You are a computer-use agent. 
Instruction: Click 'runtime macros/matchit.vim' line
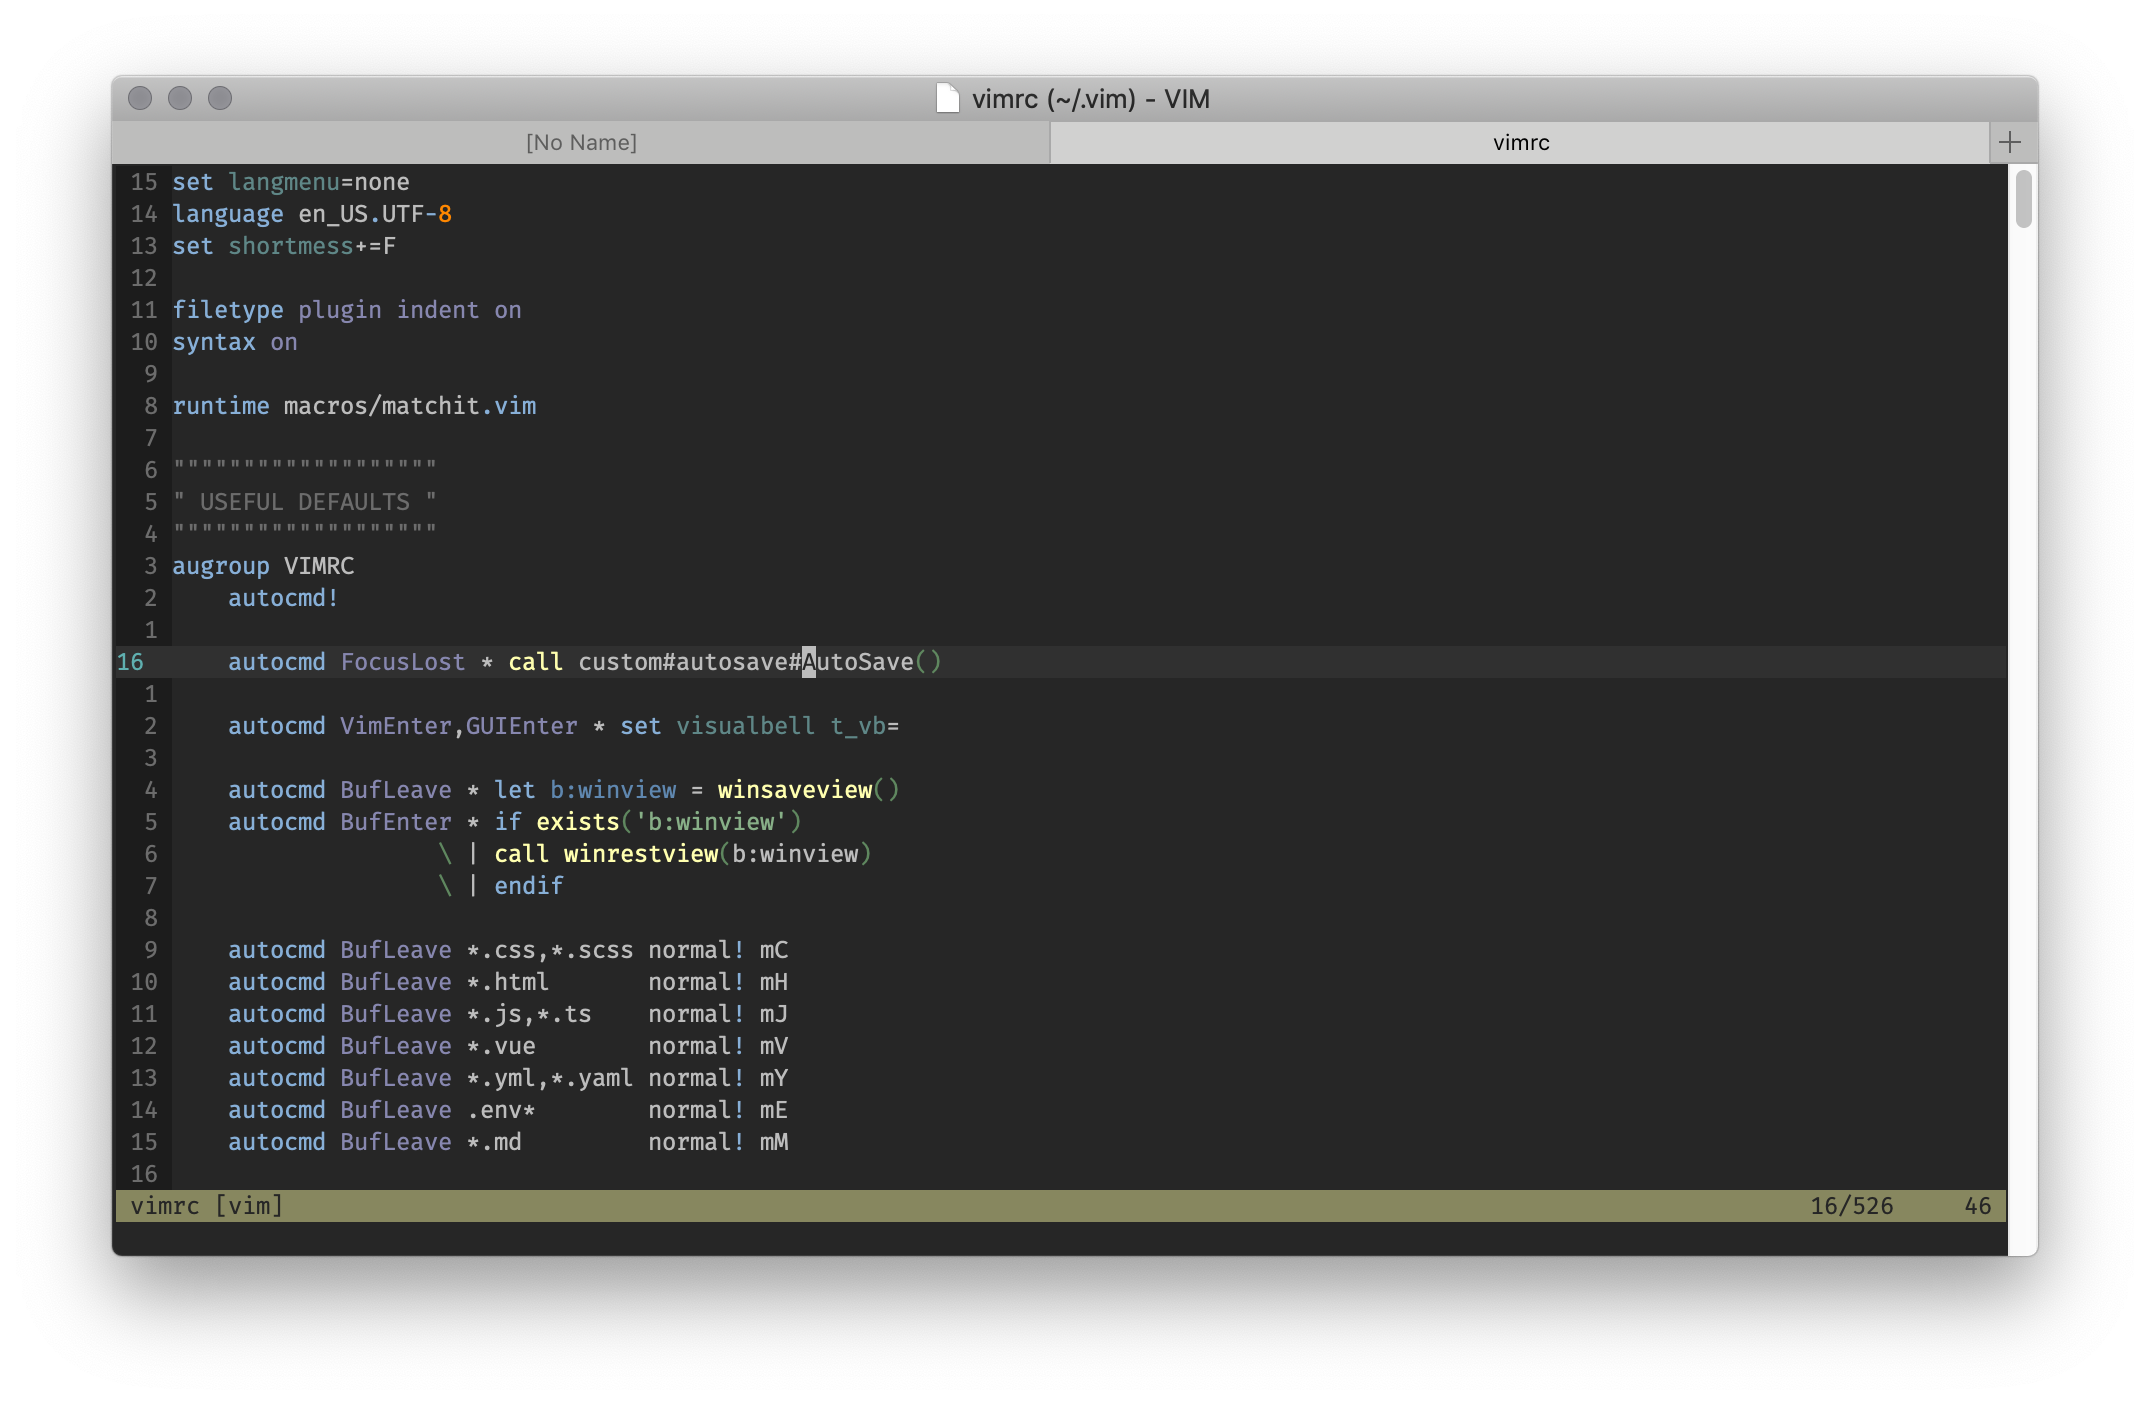(354, 406)
